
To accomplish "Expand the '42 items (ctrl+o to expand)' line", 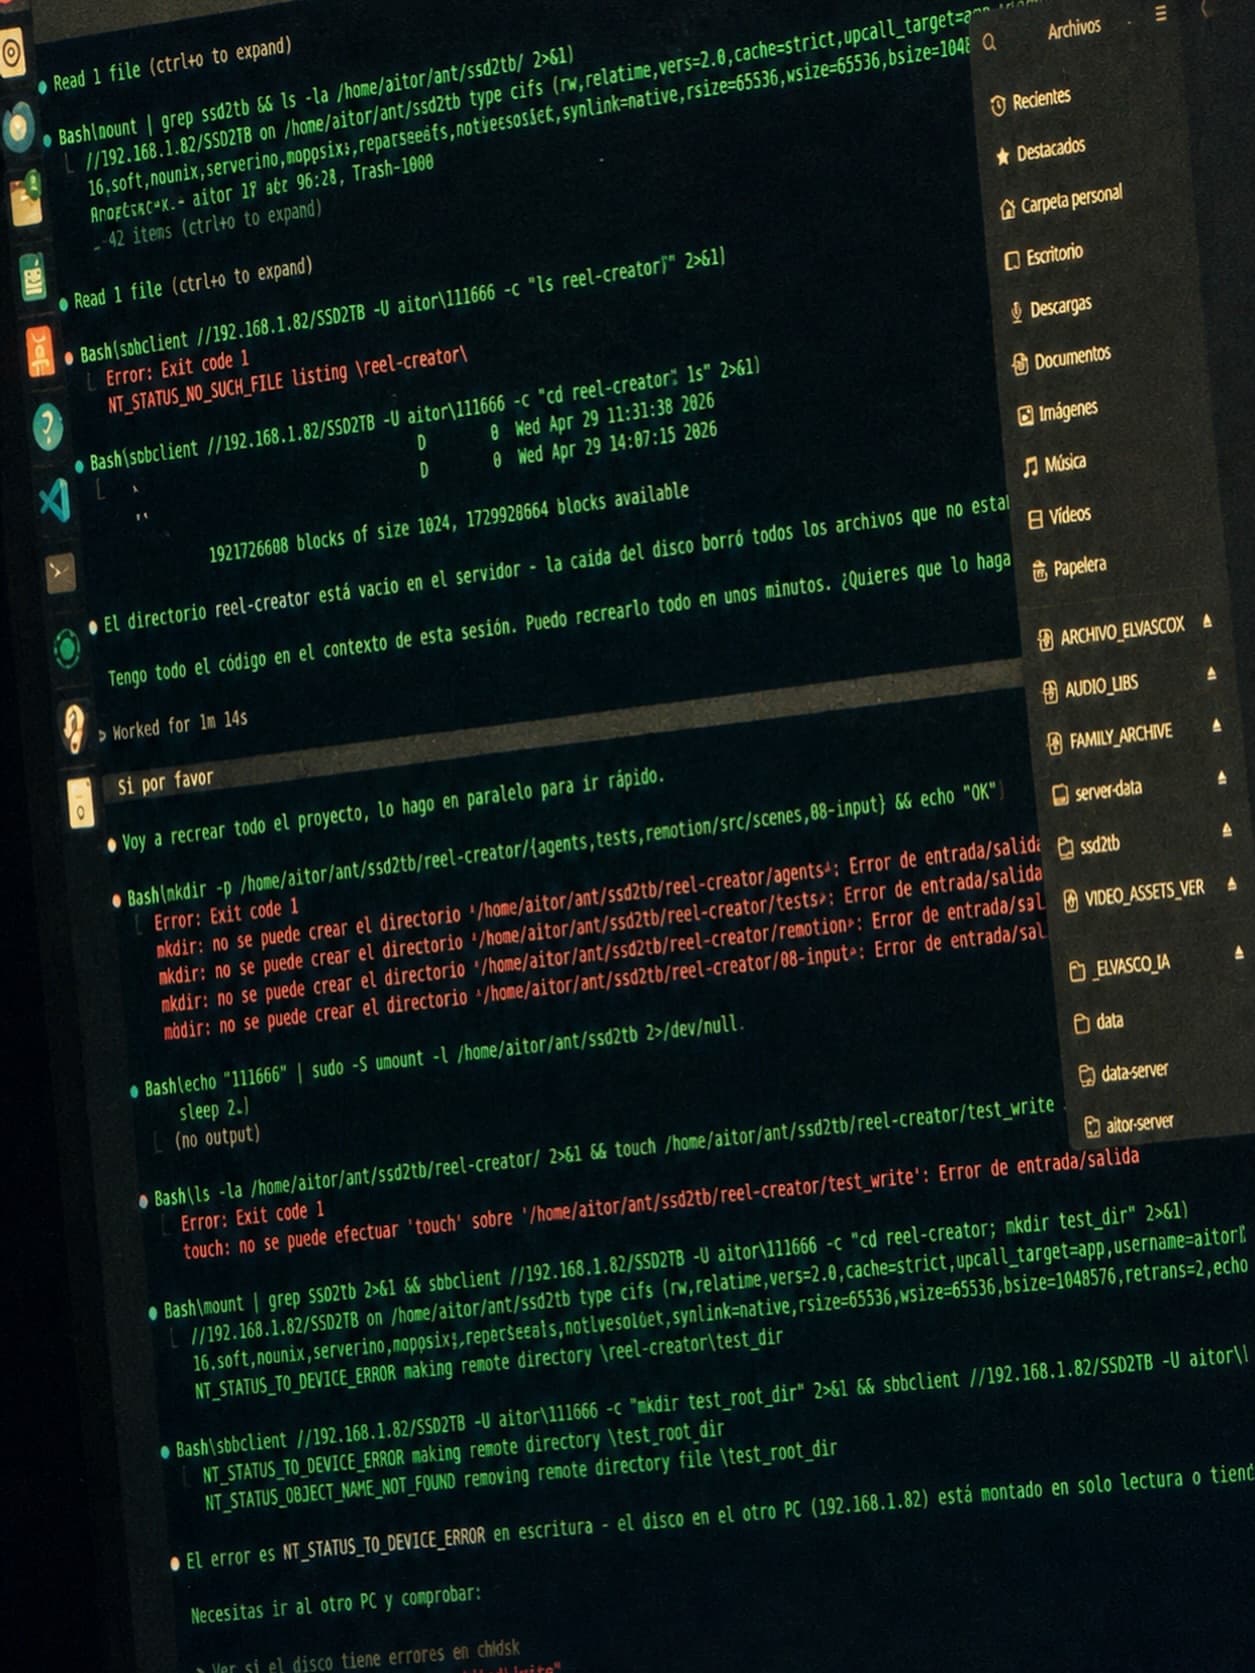I will pyautogui.click(x=210, y=223).
